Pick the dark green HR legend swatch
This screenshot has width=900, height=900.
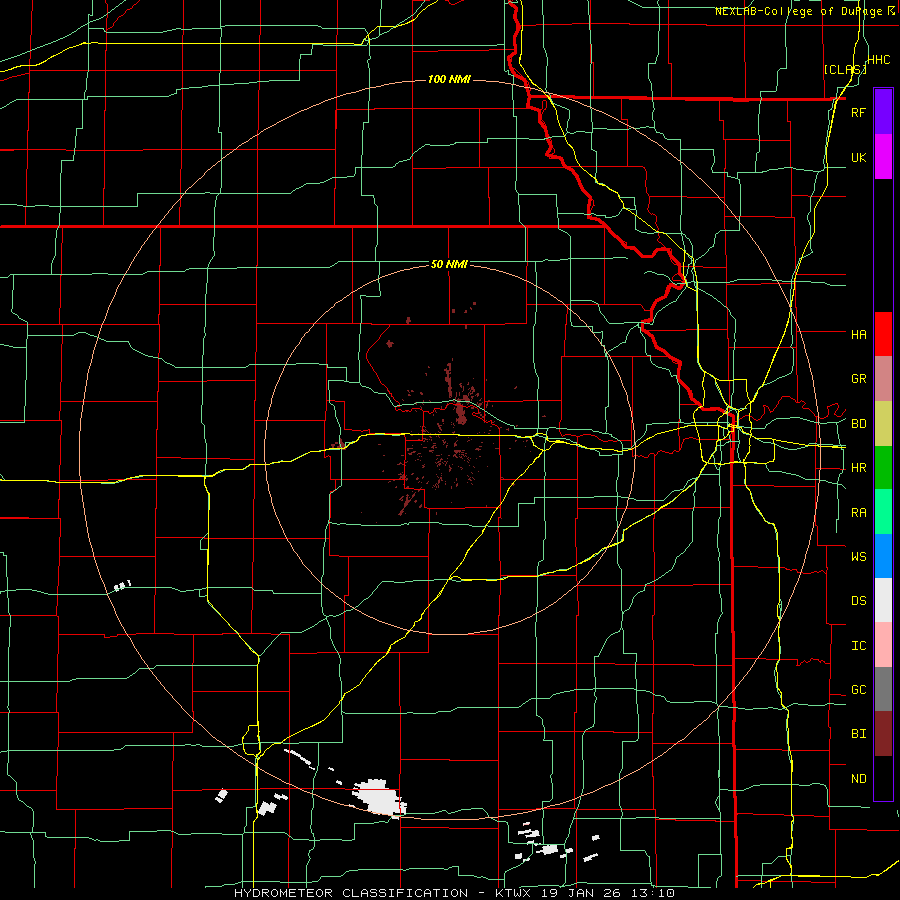click(883, 468)
